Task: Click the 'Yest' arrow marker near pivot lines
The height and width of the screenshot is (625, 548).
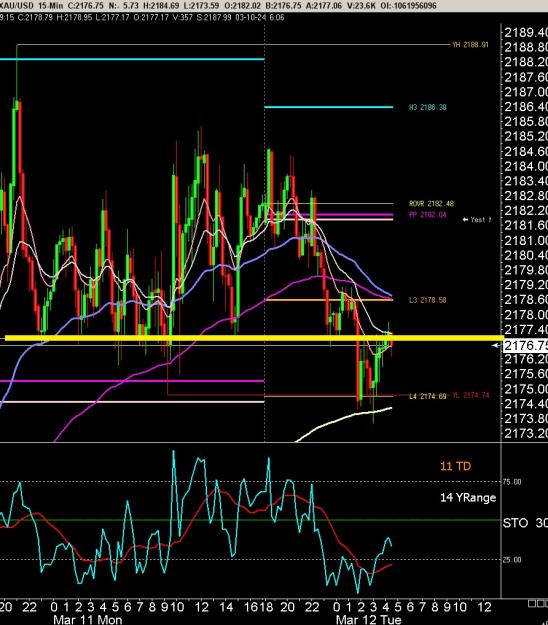Action: tap(477, 220)
